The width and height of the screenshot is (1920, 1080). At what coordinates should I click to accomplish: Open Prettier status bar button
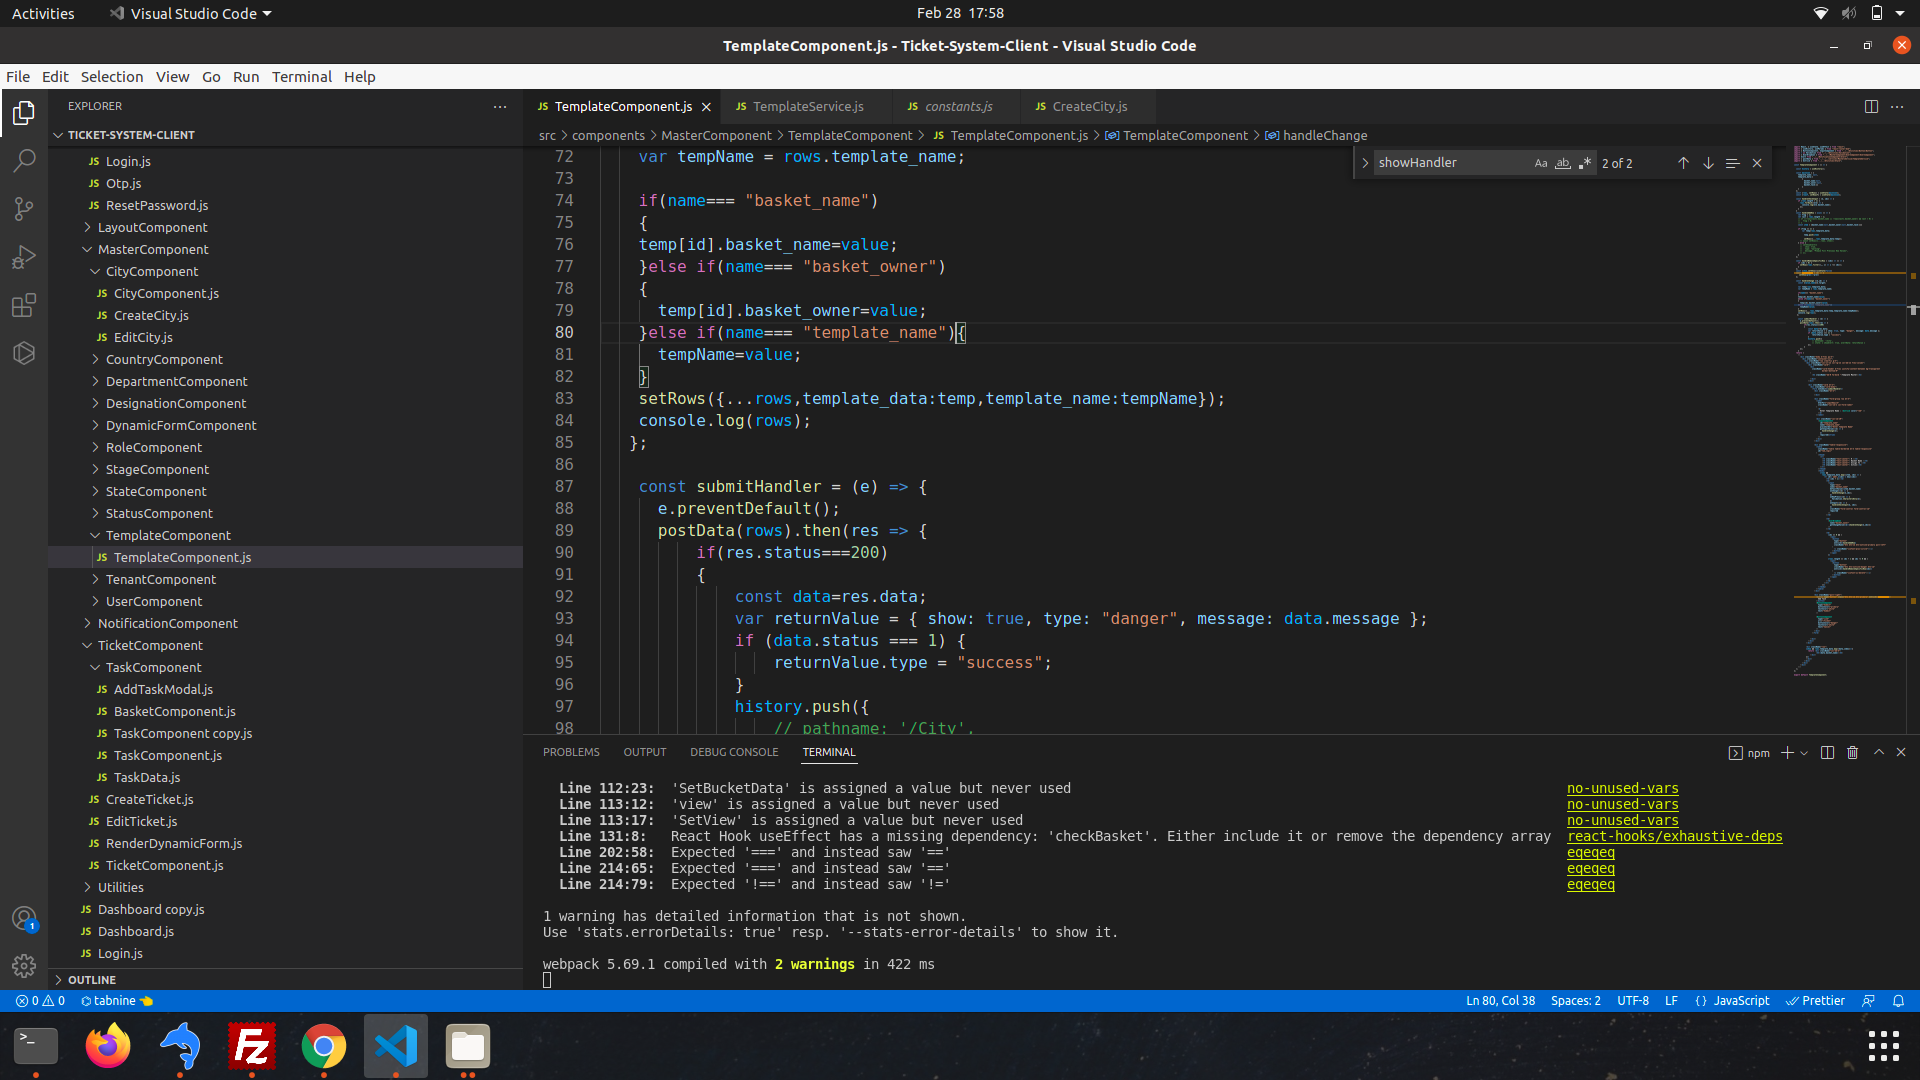[x=1815, y=1001]
